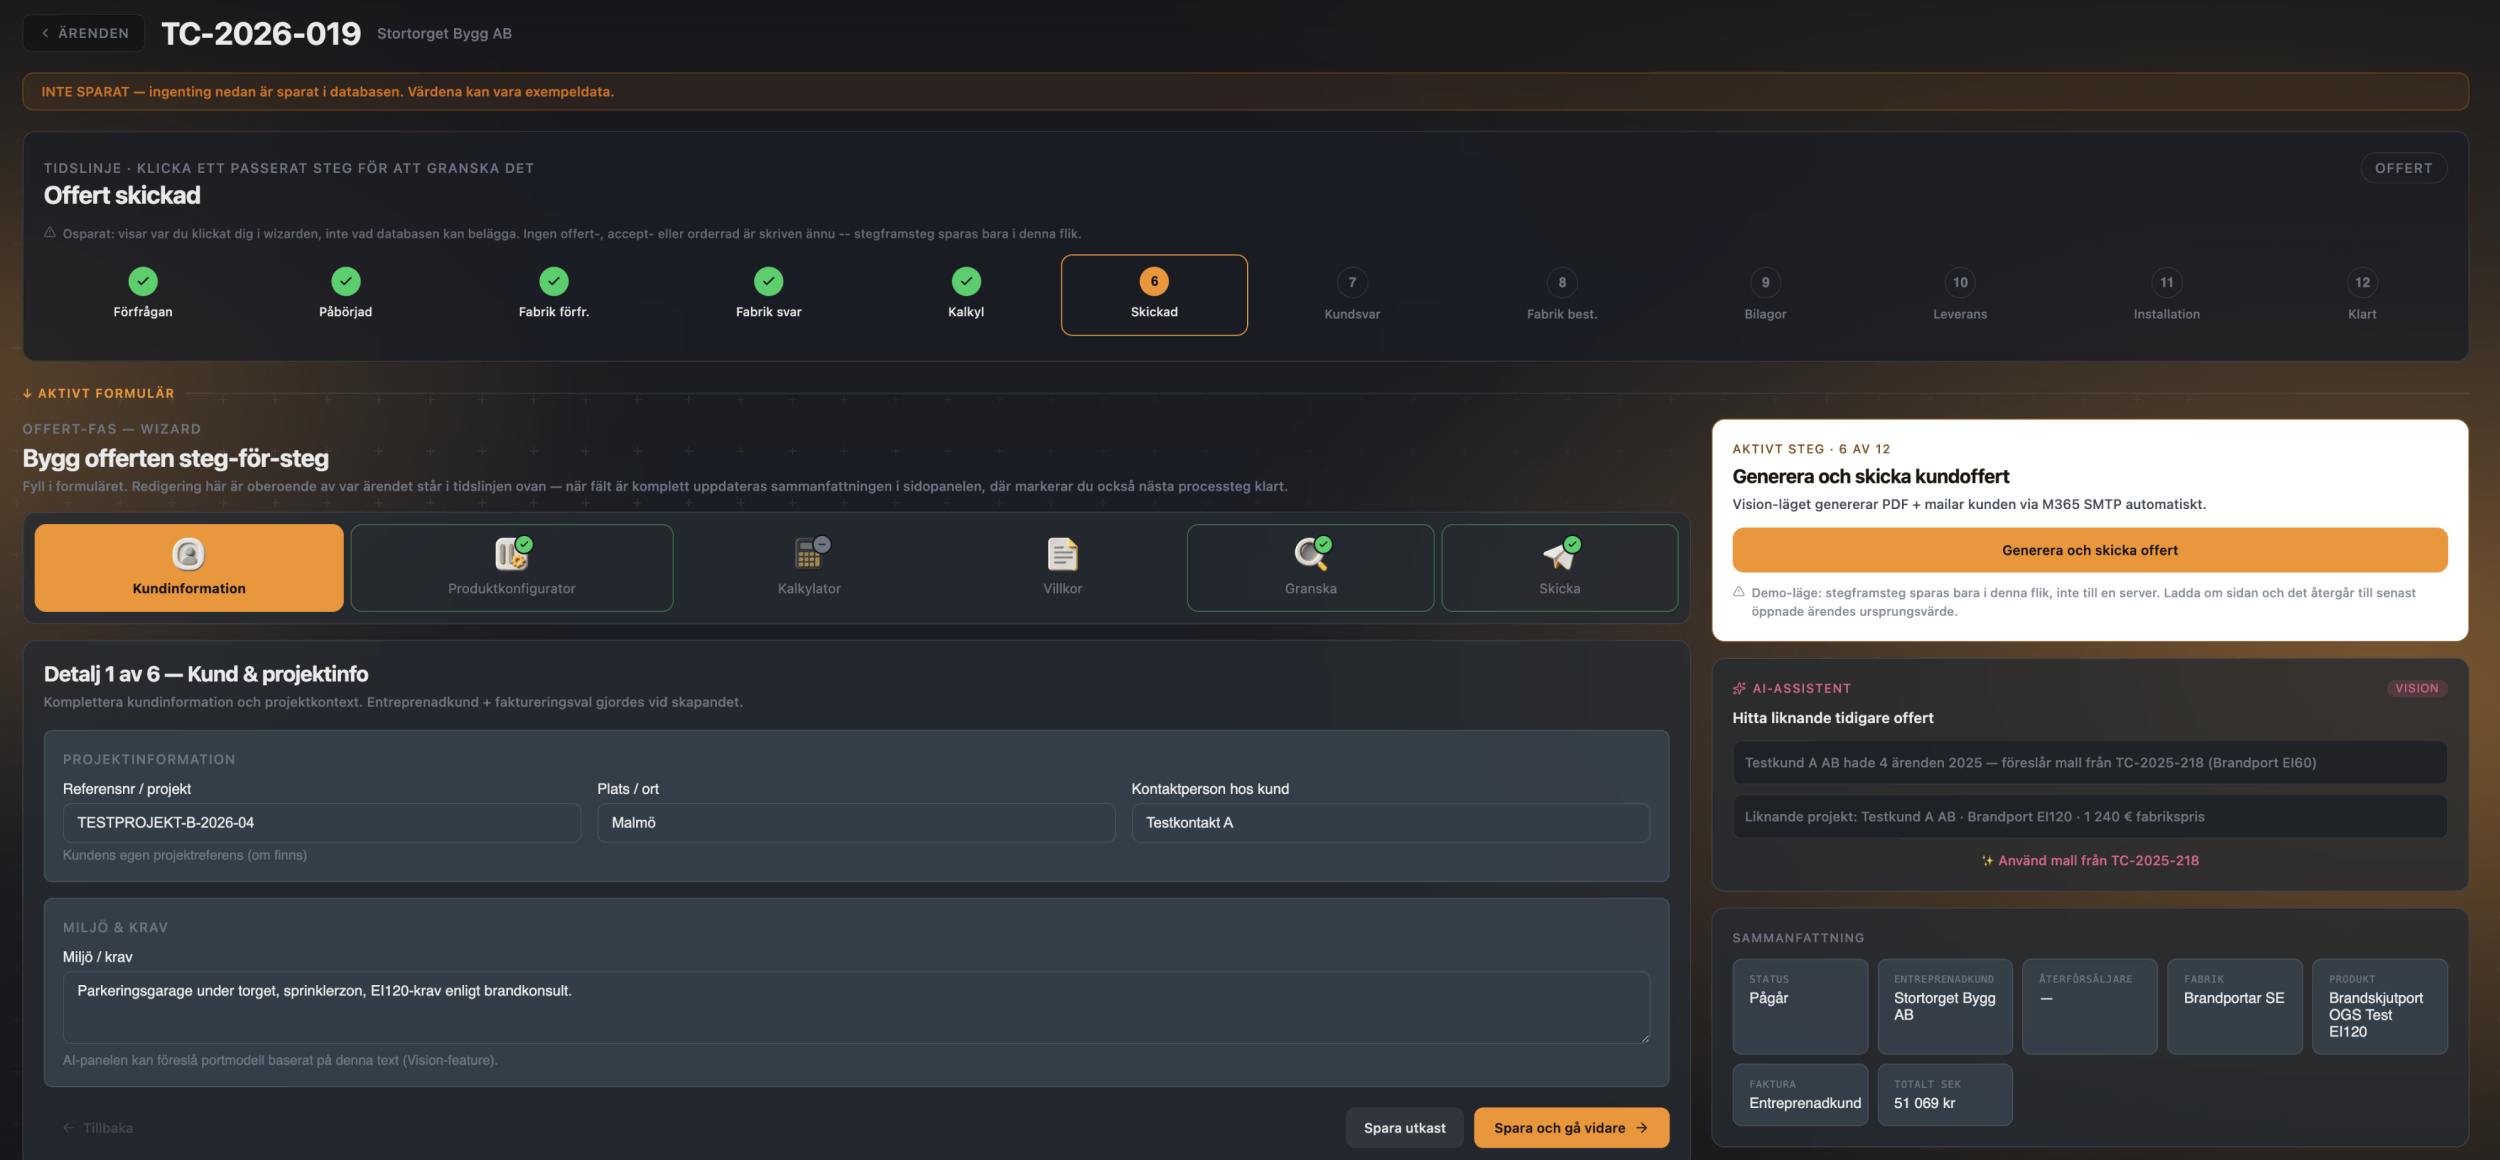Click step 8 Fabrik best. circle

(x=1562, y=282)
